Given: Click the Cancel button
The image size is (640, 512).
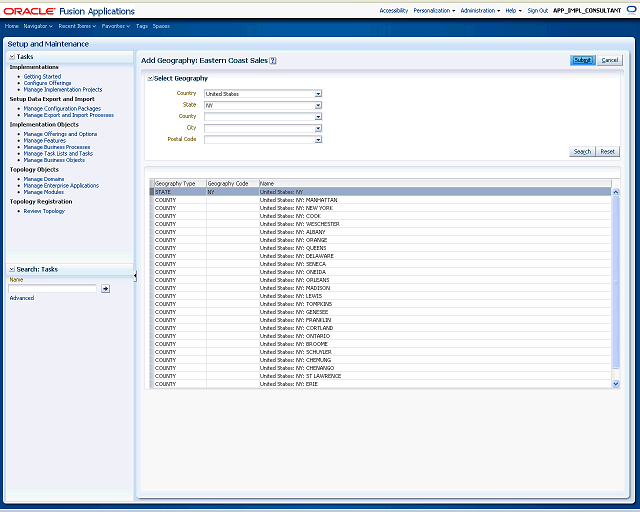Looking at the screenshot, I should [610, 60].
